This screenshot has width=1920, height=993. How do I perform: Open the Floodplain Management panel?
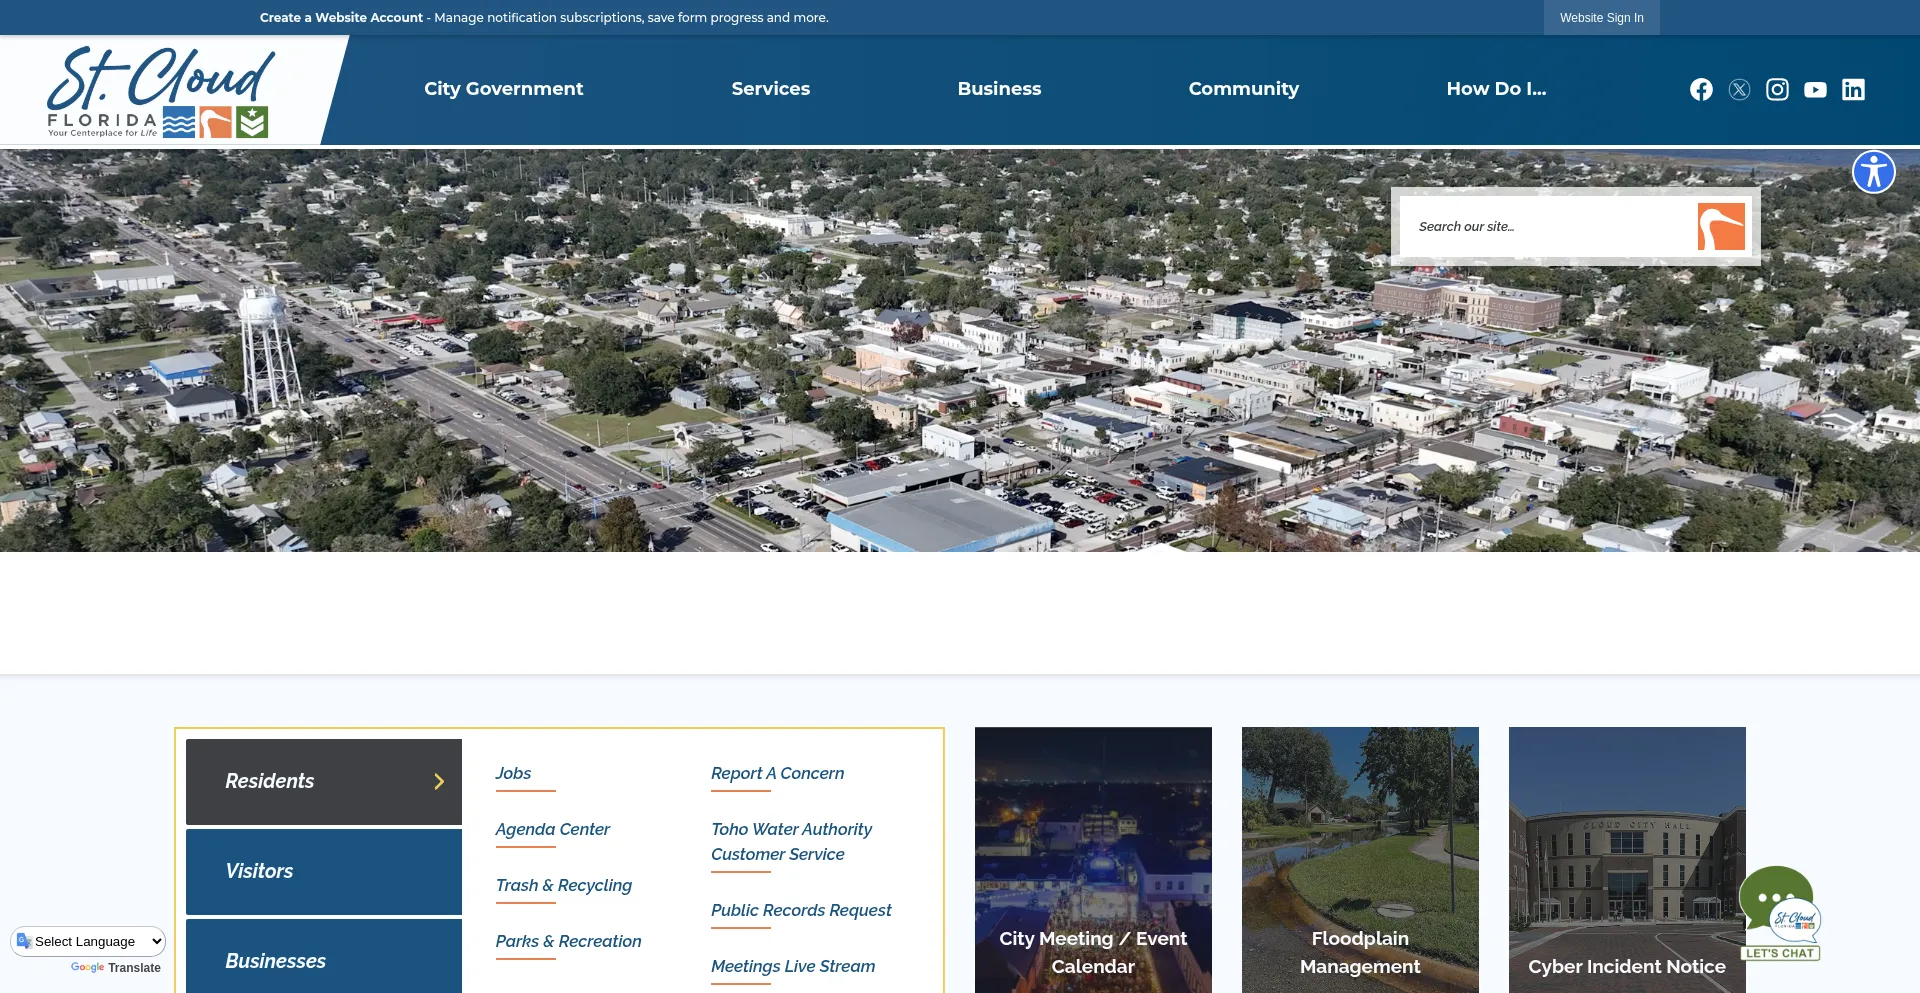point(1360,860)
